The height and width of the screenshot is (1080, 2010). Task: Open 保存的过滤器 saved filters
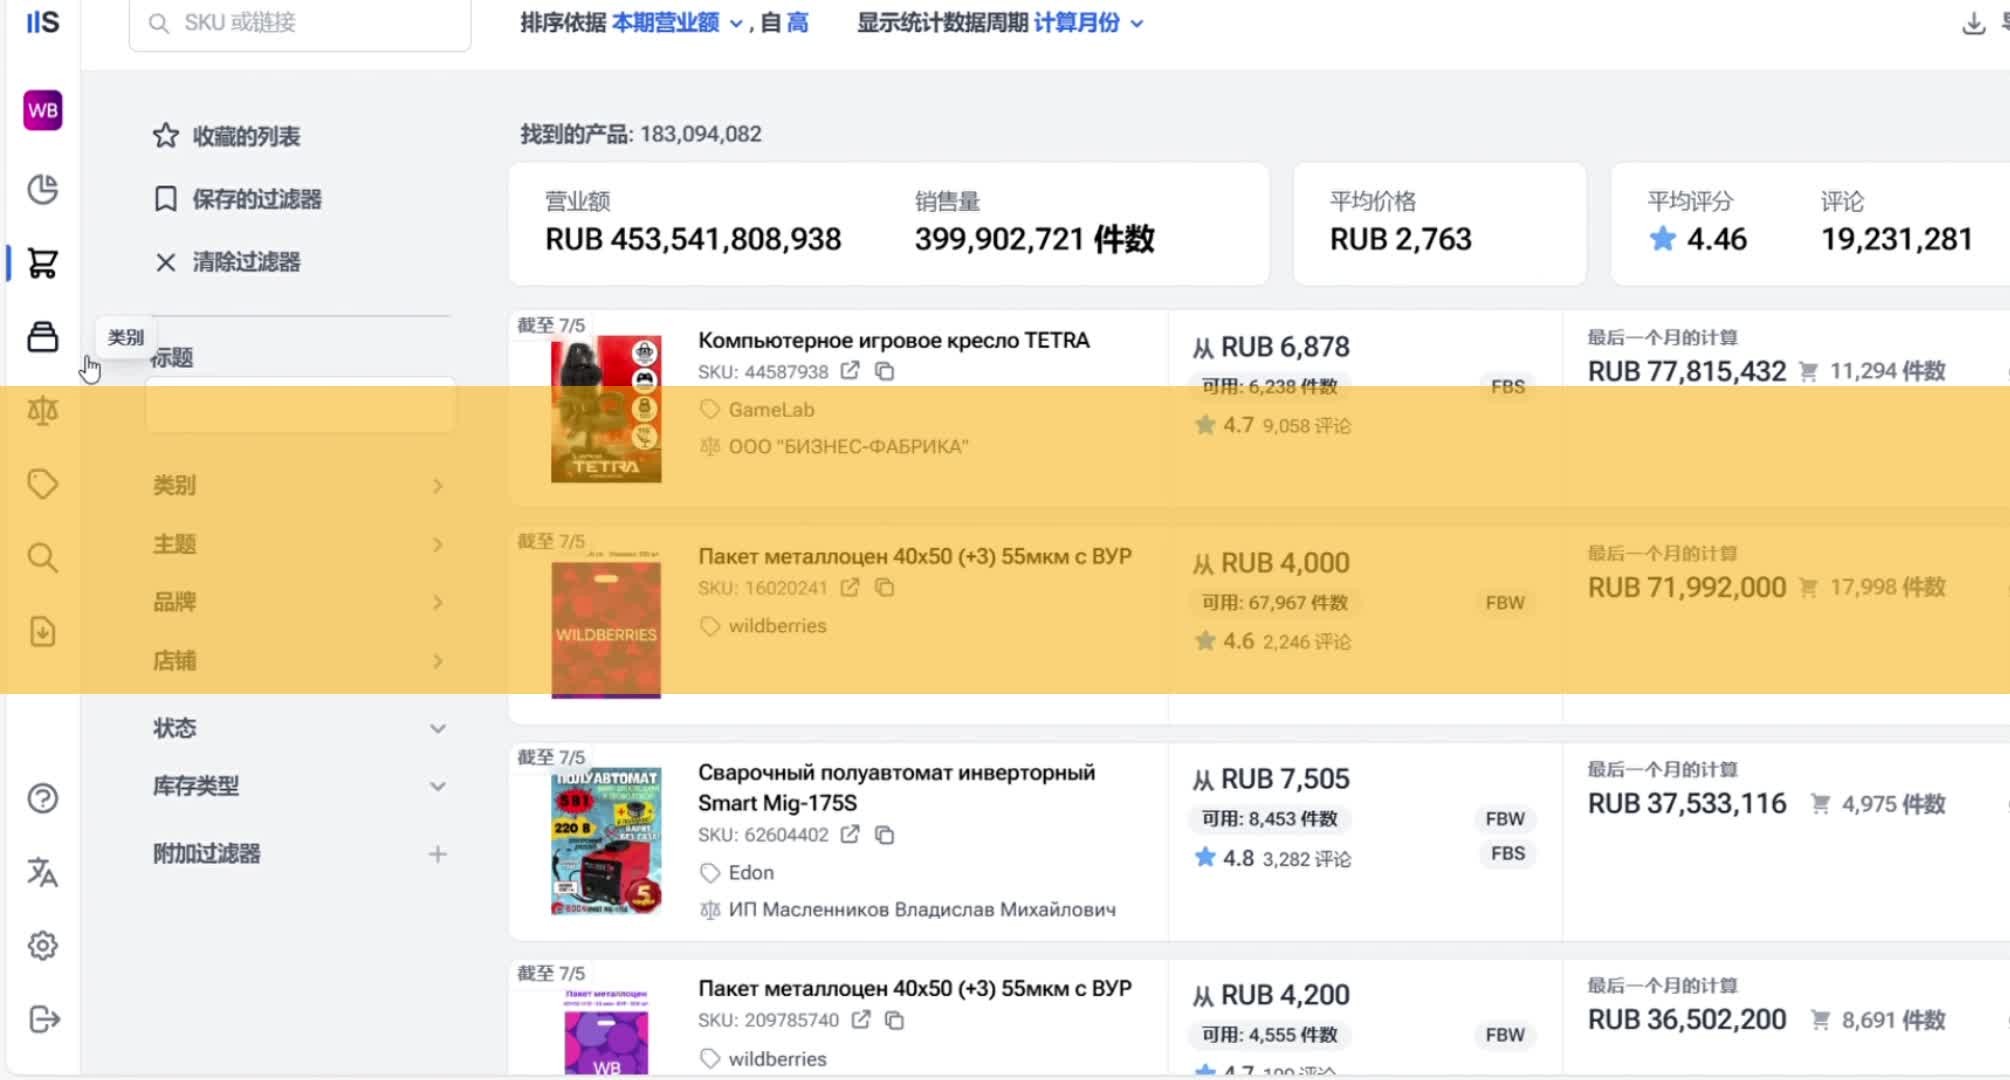click(257, 199)
